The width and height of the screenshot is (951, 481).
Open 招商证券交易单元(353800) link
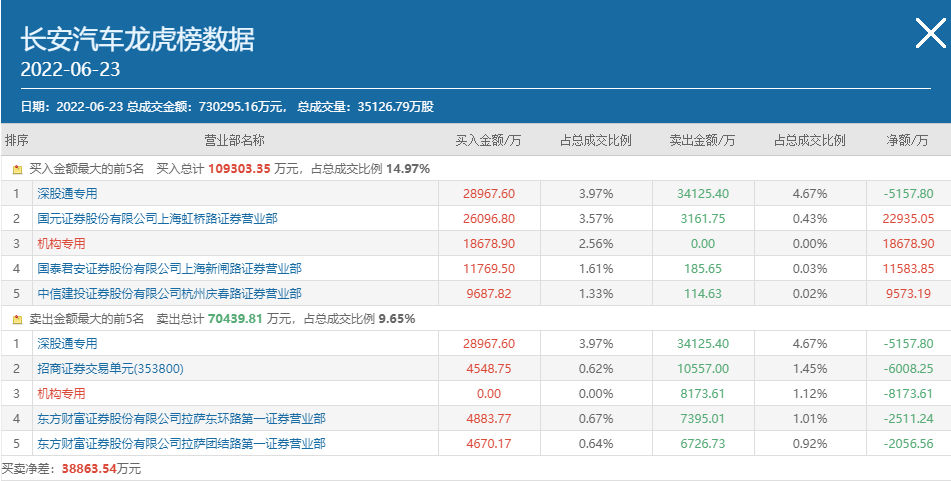coord(110,369)
